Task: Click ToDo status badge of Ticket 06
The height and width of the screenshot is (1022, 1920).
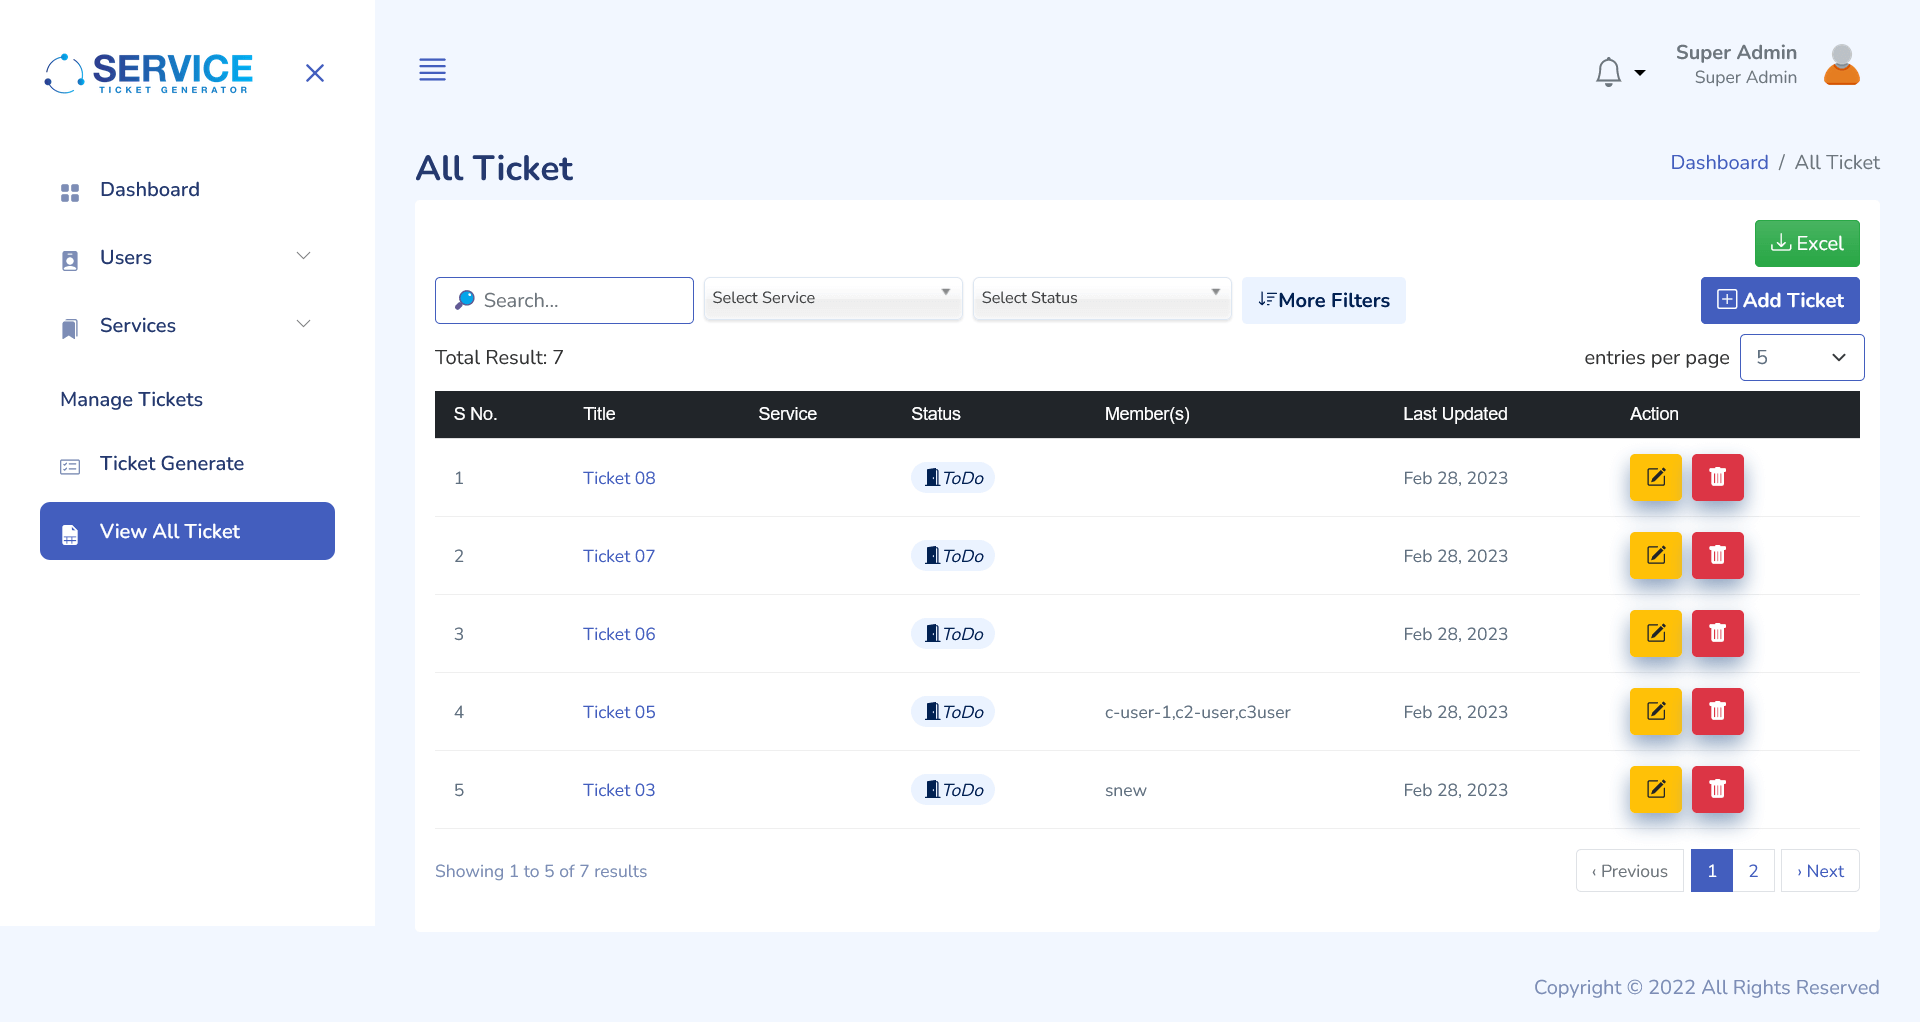Action: (953, 634)
